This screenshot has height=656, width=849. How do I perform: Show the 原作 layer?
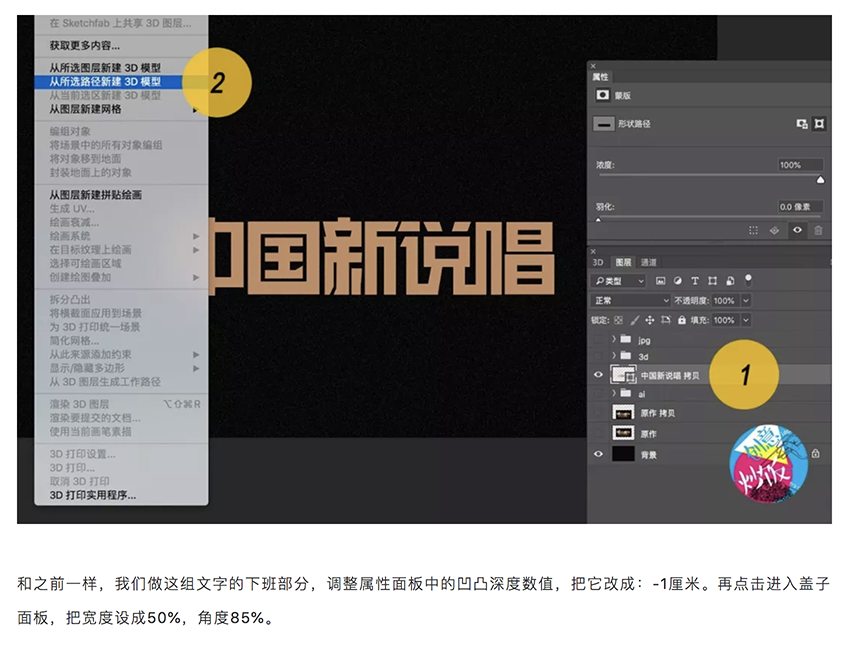tap(598, 434)
